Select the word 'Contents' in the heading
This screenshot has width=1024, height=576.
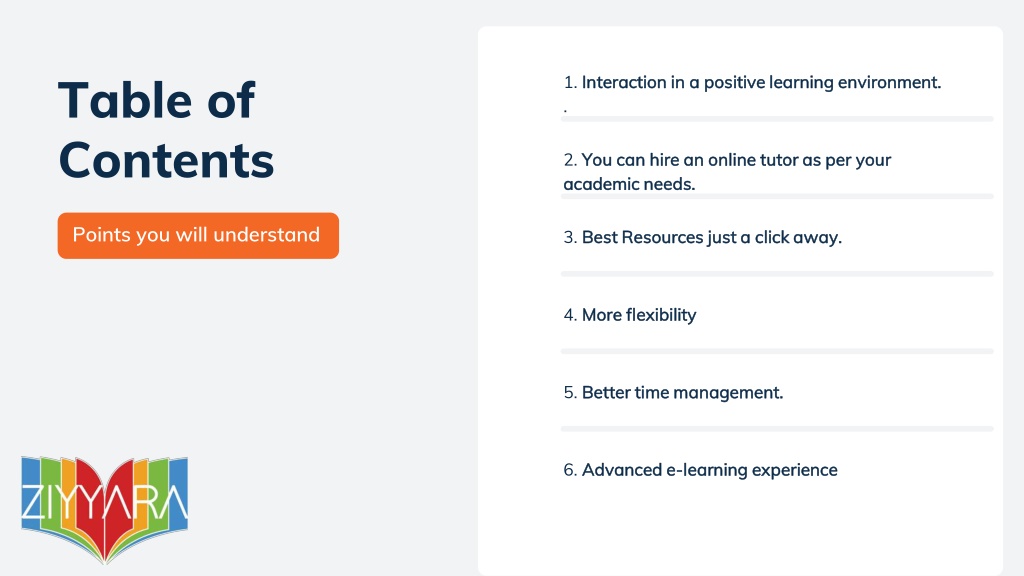(166, 161)
